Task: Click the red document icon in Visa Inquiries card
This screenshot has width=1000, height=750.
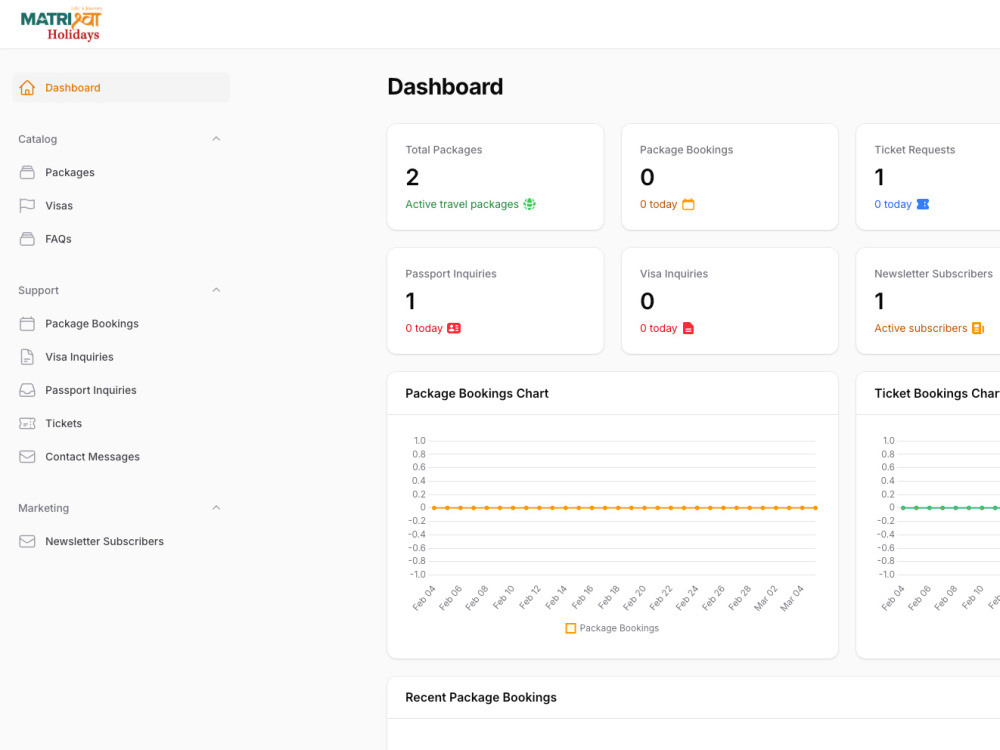Action: click(x=688, y=328)
